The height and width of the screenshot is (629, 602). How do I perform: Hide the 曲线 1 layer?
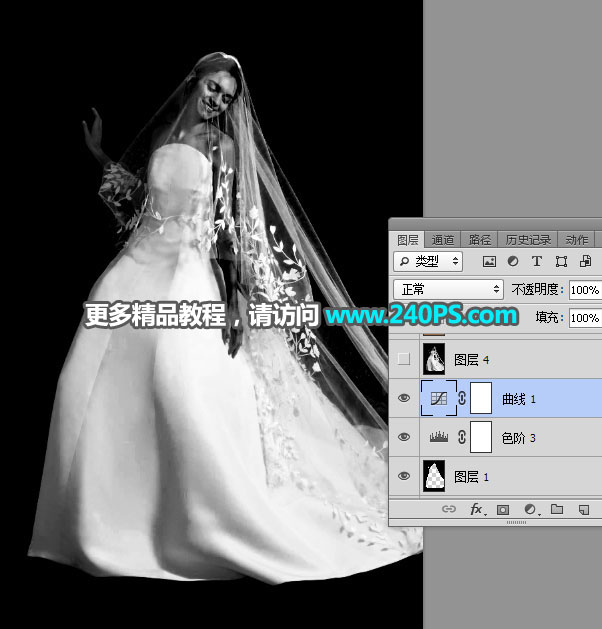(x=404, y=398)
